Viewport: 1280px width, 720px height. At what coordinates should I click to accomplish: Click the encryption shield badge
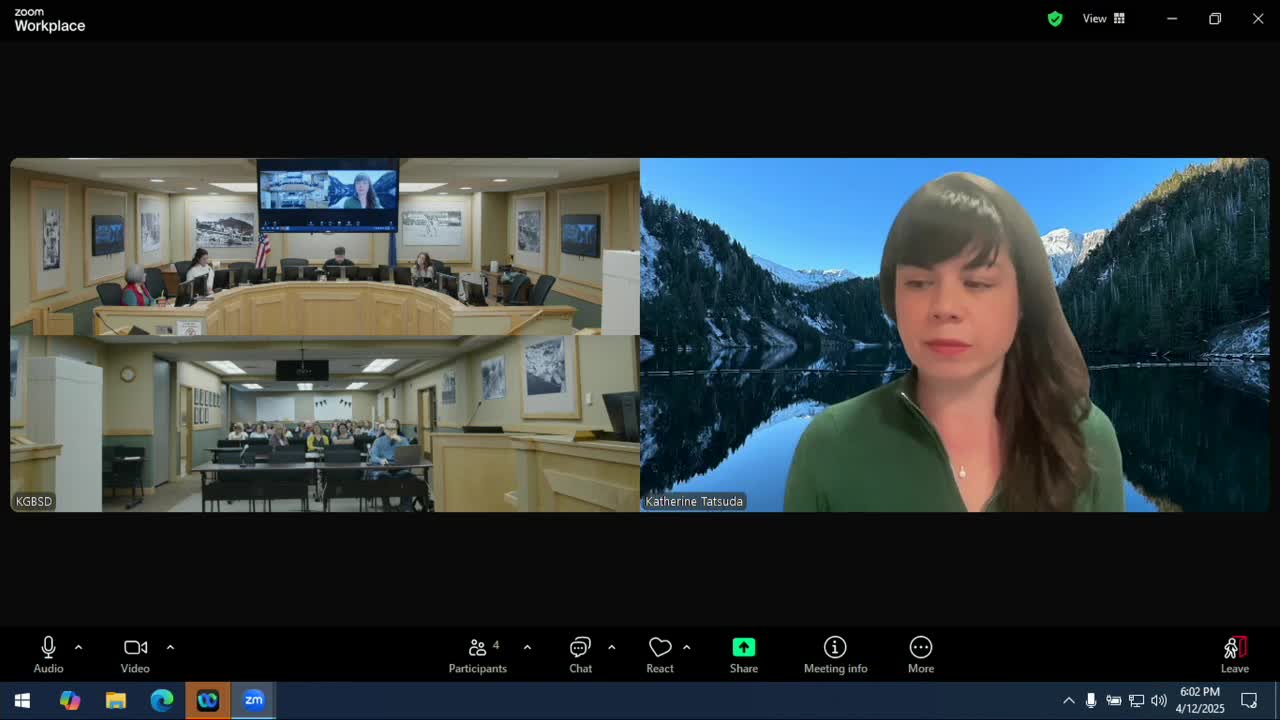click(1054, 18)
